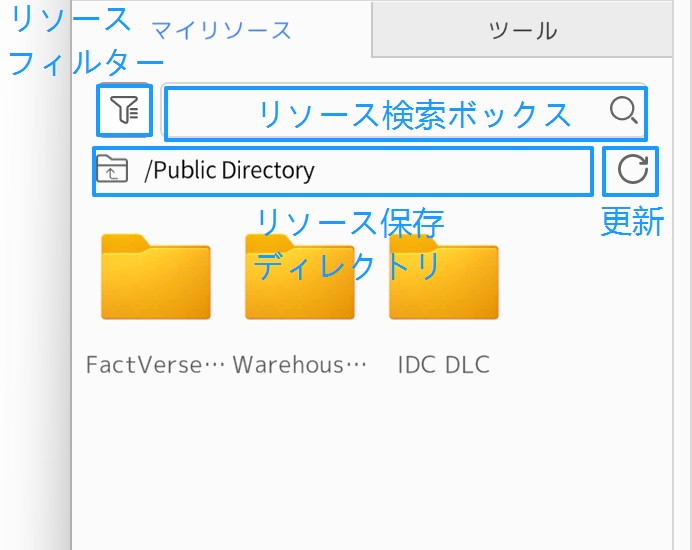This screenshot has height=550, width=692.
Task: Click the magnifier search icon
Action: 623,111
